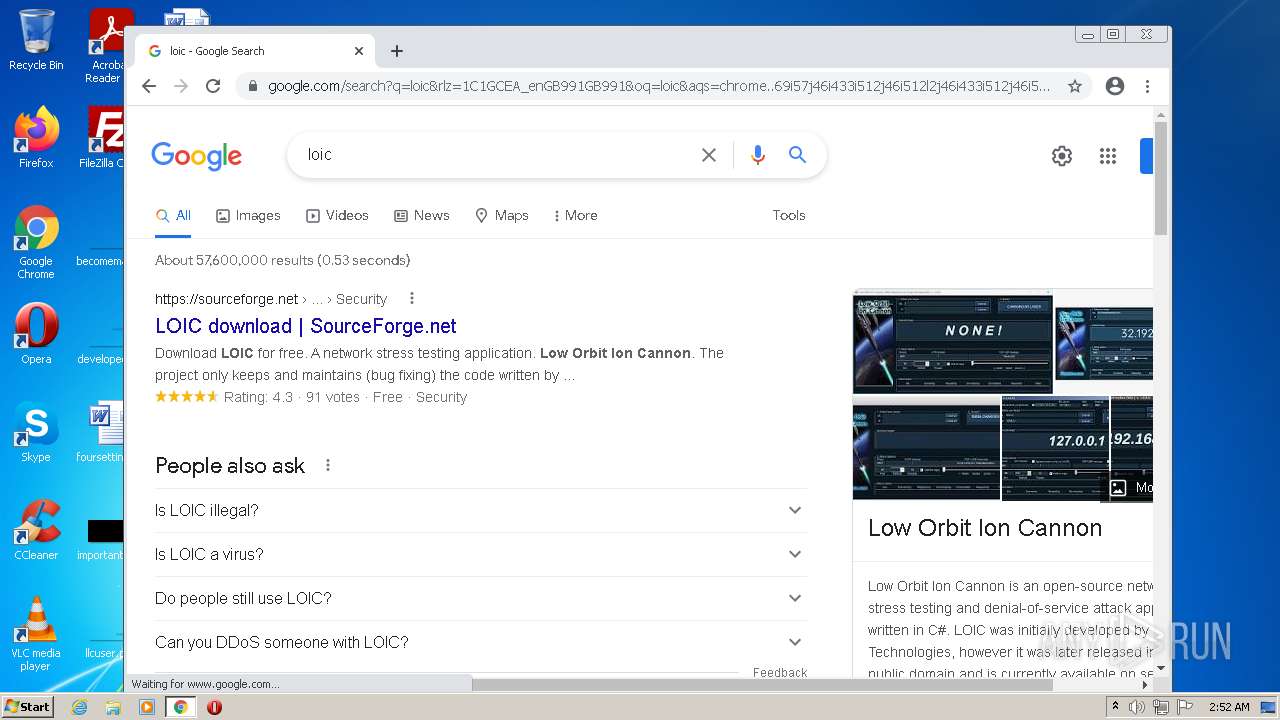1280x720 pixels.
Task: Open CCleaner desktop shortcut
Action: coord(36,530)
